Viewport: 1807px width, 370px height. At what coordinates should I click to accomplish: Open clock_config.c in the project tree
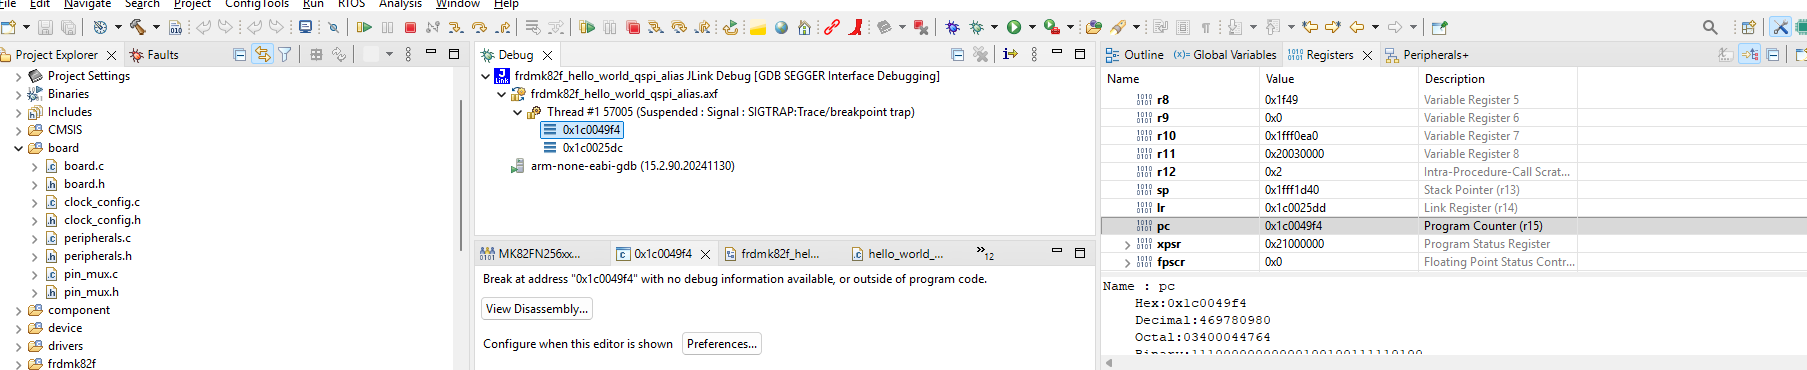(x=101, y=202)
